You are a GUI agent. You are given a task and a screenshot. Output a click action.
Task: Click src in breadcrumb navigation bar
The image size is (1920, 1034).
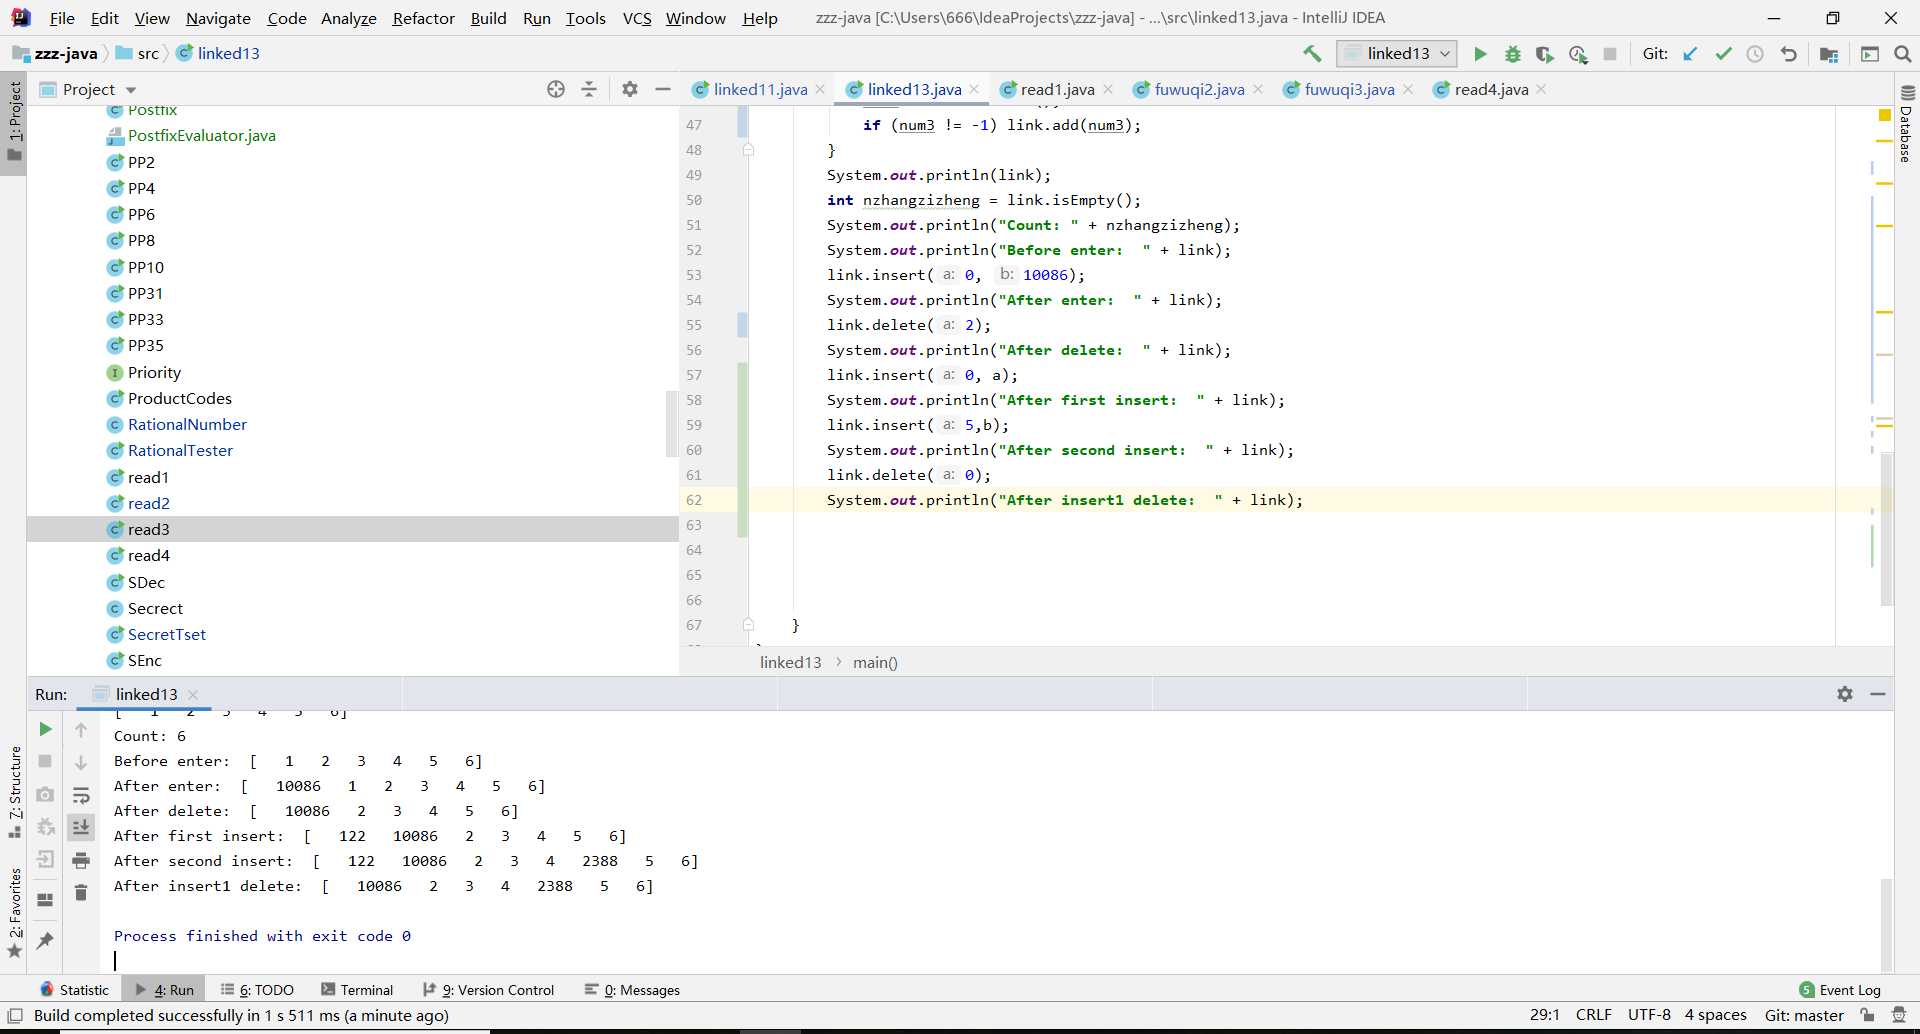tap(147, 54)
